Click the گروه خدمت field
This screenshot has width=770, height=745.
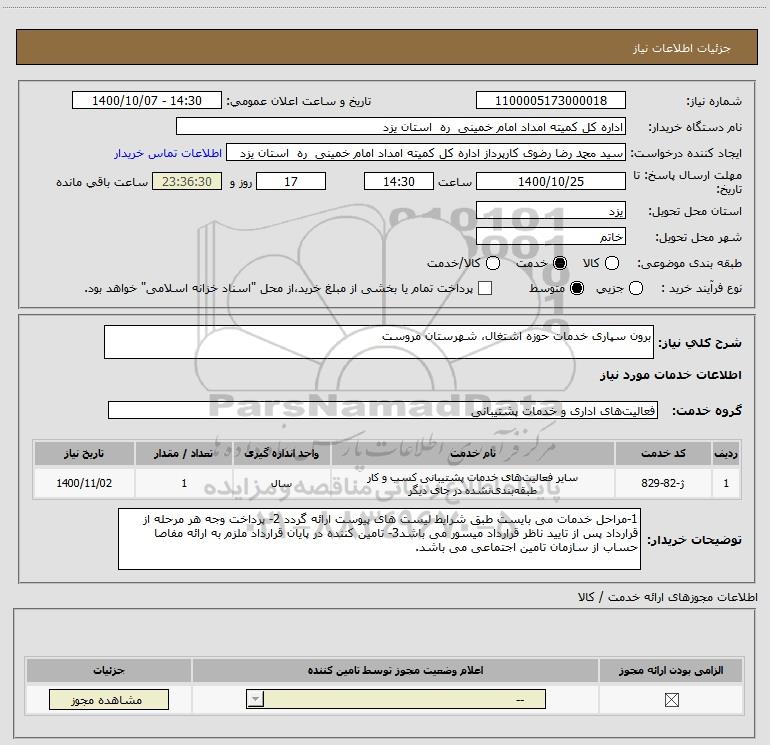pyautogui.click(x=383, y=410)
